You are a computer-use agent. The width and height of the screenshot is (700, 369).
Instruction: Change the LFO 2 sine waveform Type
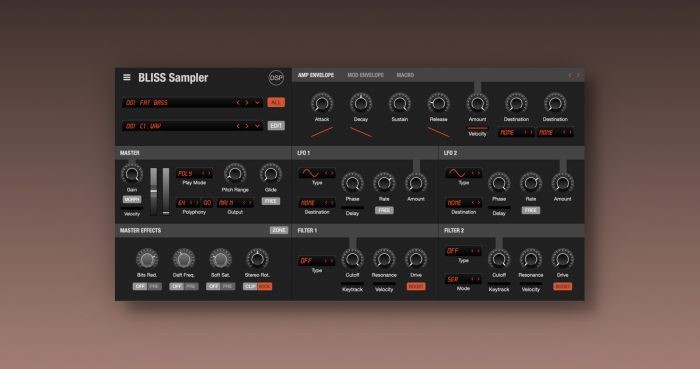pos(463,173)
